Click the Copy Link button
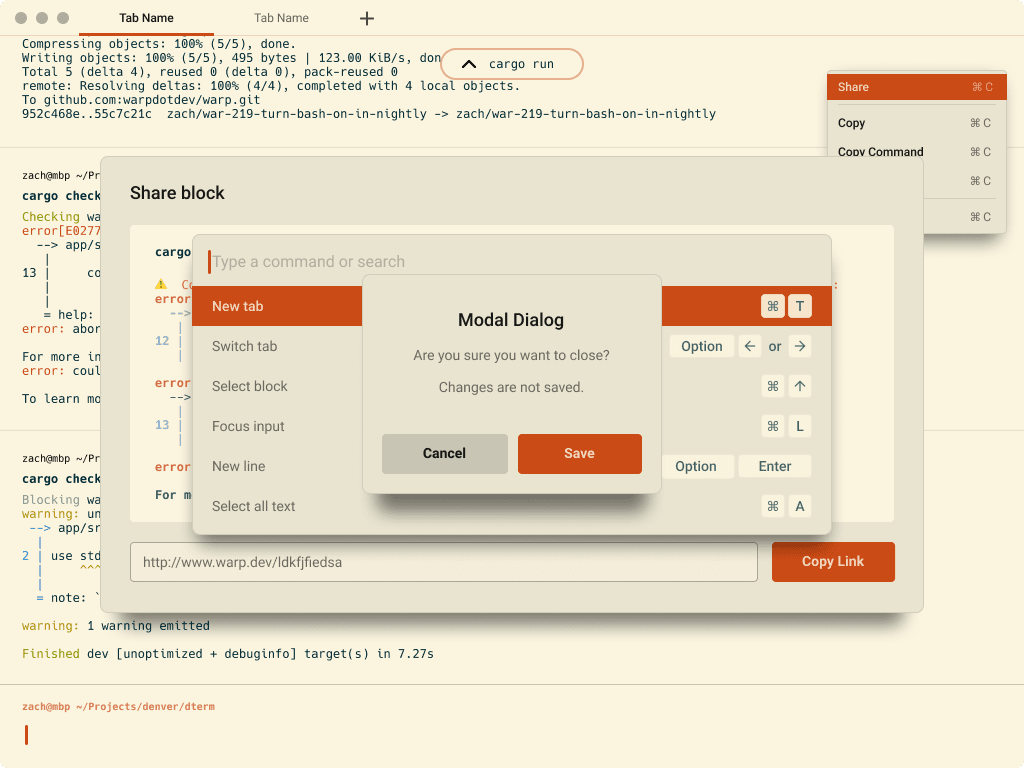The width and height of the screenshot is (1024, 768). tap(832, 561)
